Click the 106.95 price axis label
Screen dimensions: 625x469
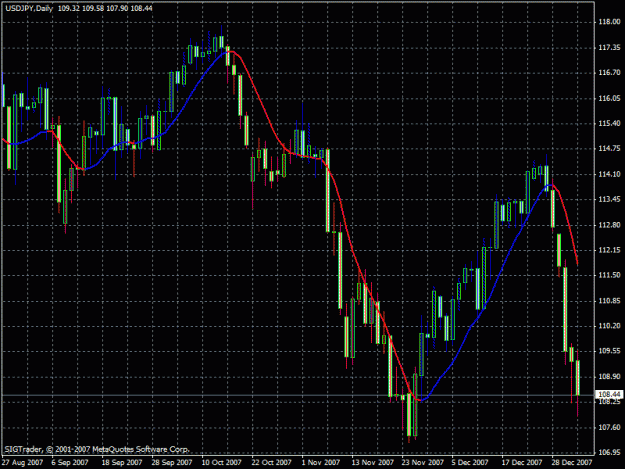click(x=609, y=453)
